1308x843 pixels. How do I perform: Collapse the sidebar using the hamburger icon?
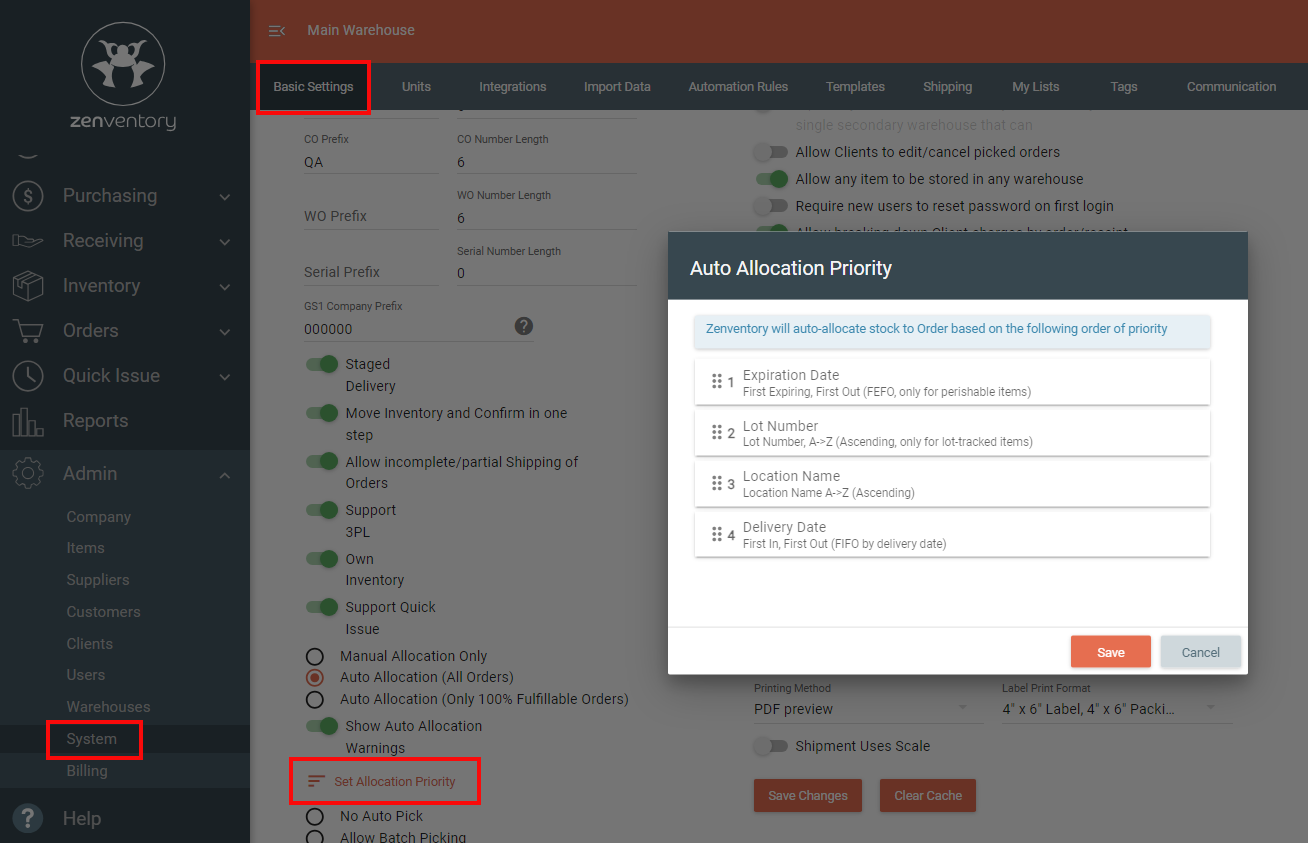pyautogui.click(x=276, y=30)
